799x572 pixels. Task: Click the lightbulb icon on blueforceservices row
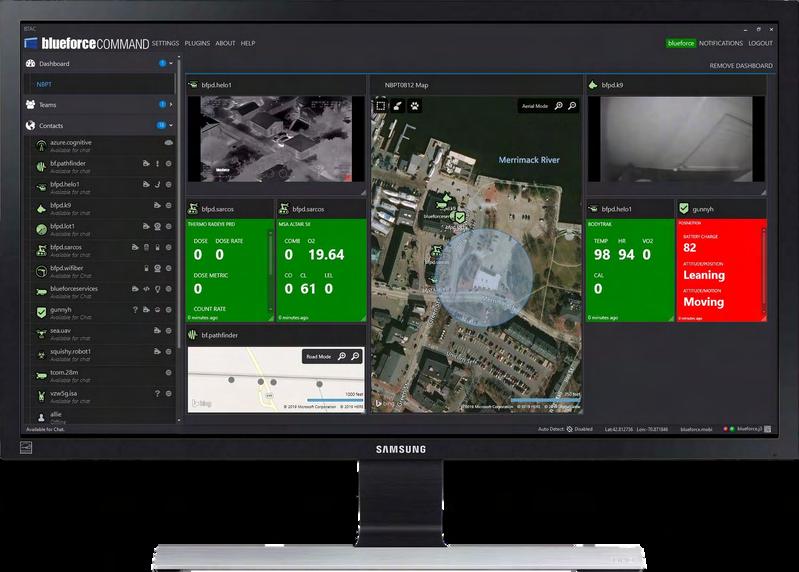pyautogui.click(x=157, y=289)
